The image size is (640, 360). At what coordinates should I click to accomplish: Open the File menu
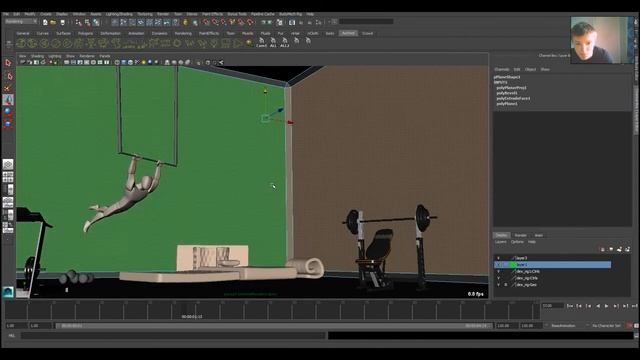6,14
